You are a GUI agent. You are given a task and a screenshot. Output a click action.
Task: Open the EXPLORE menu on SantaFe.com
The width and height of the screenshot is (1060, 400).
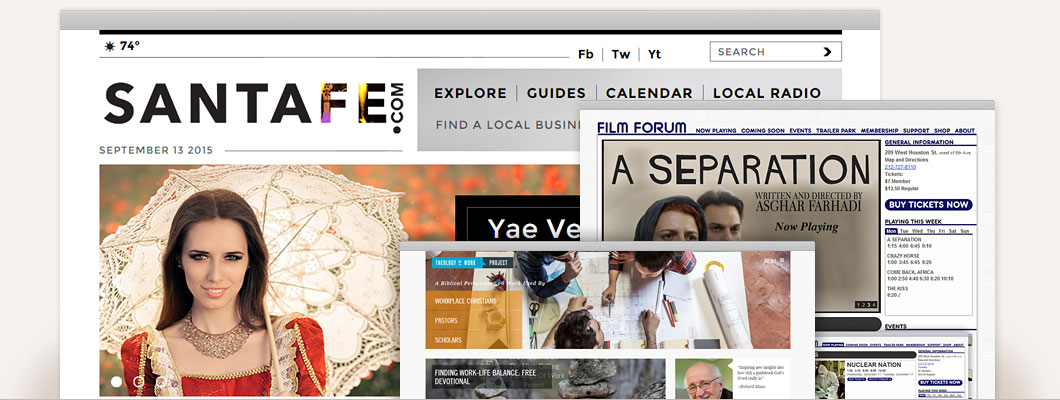click(471, 93)
